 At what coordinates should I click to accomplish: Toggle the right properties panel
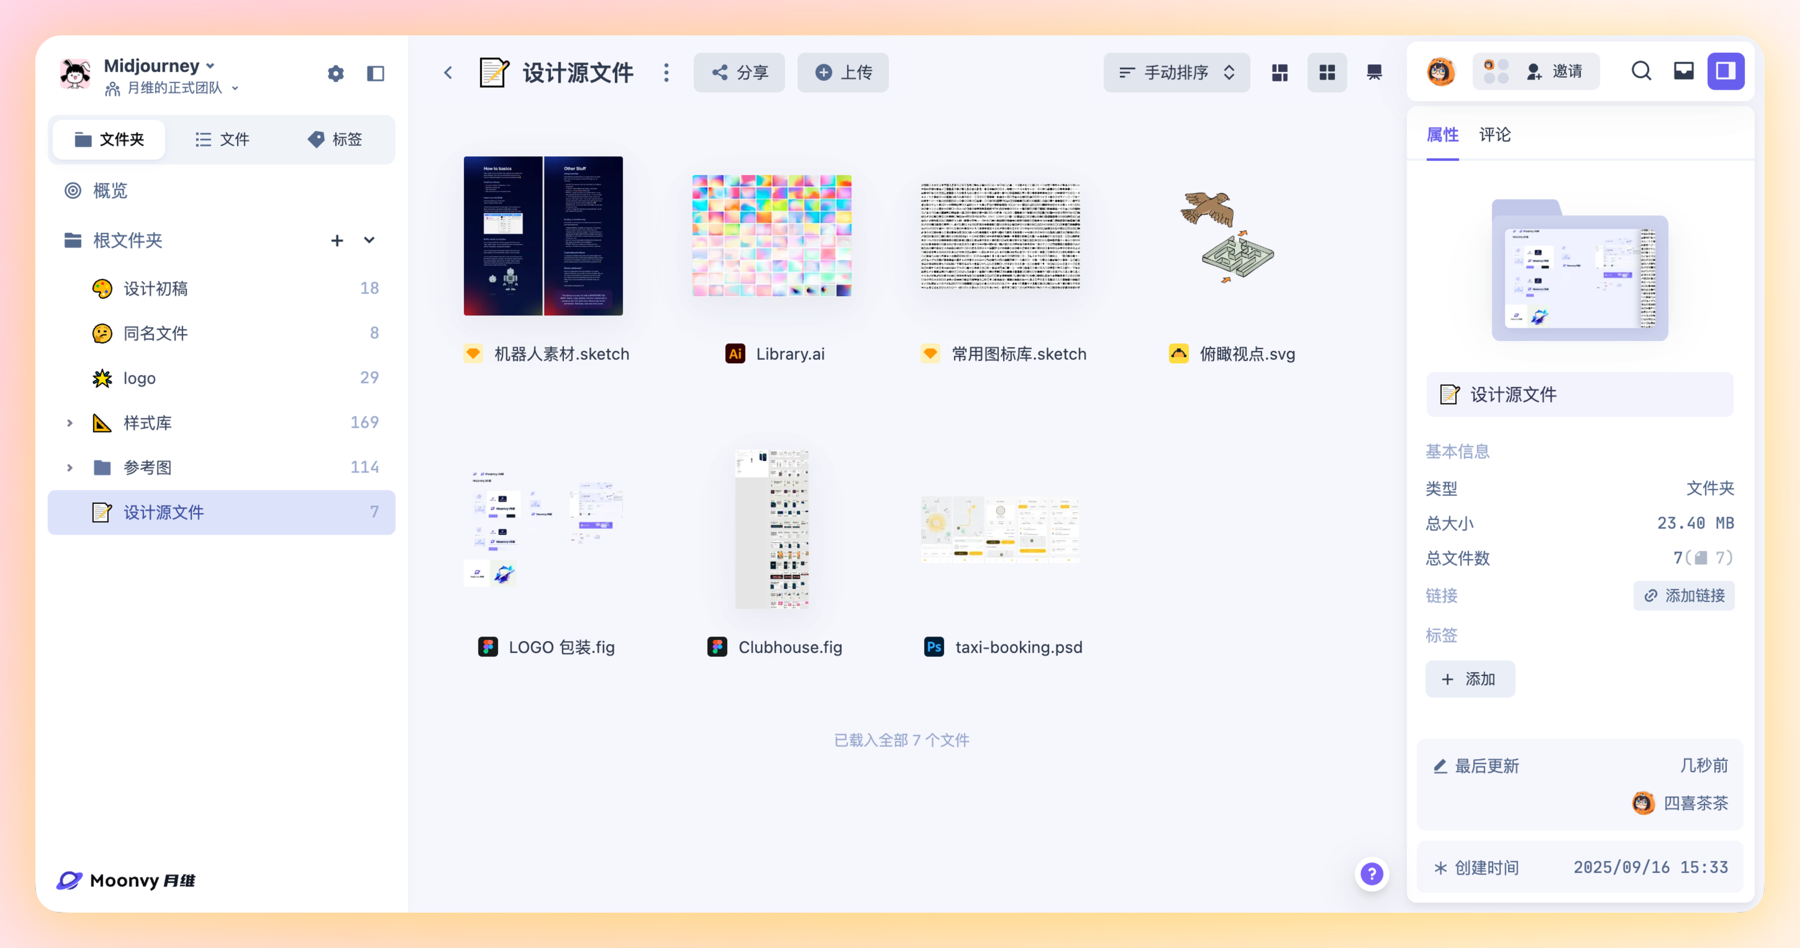coord(1726,71)
